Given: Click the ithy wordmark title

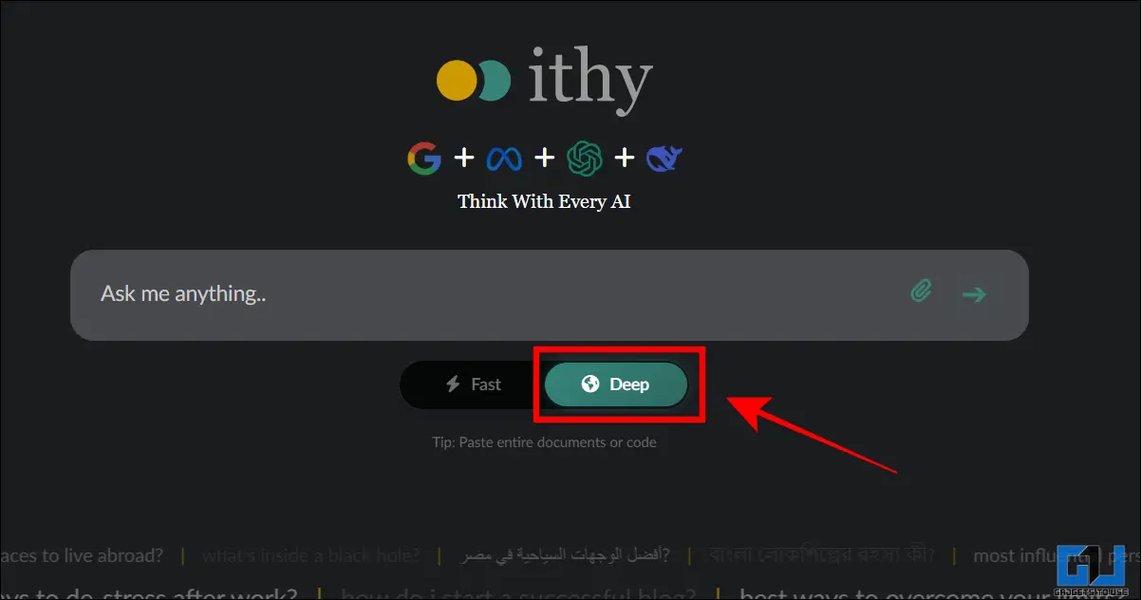Looking at the screenshot, I should coord(589,80).
